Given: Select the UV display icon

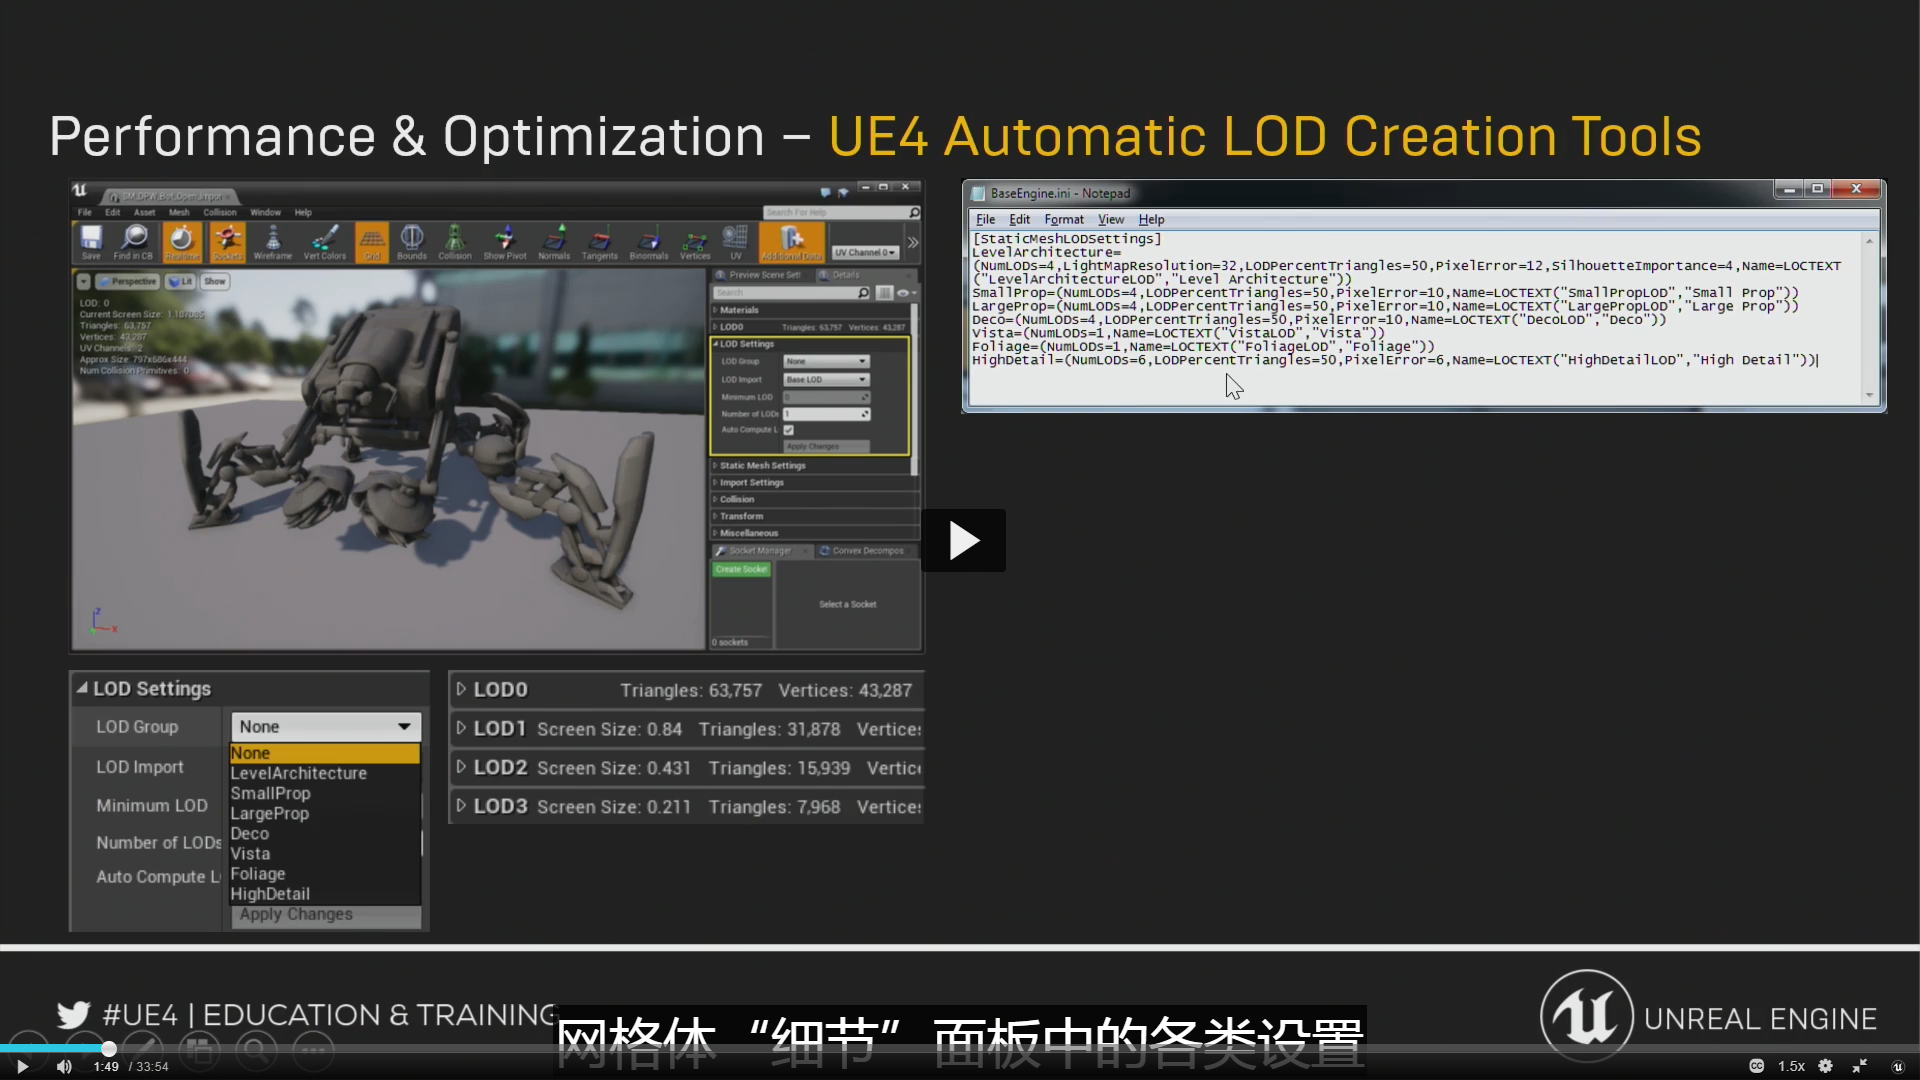Looking at the screenshot, I should coord(736,242).
